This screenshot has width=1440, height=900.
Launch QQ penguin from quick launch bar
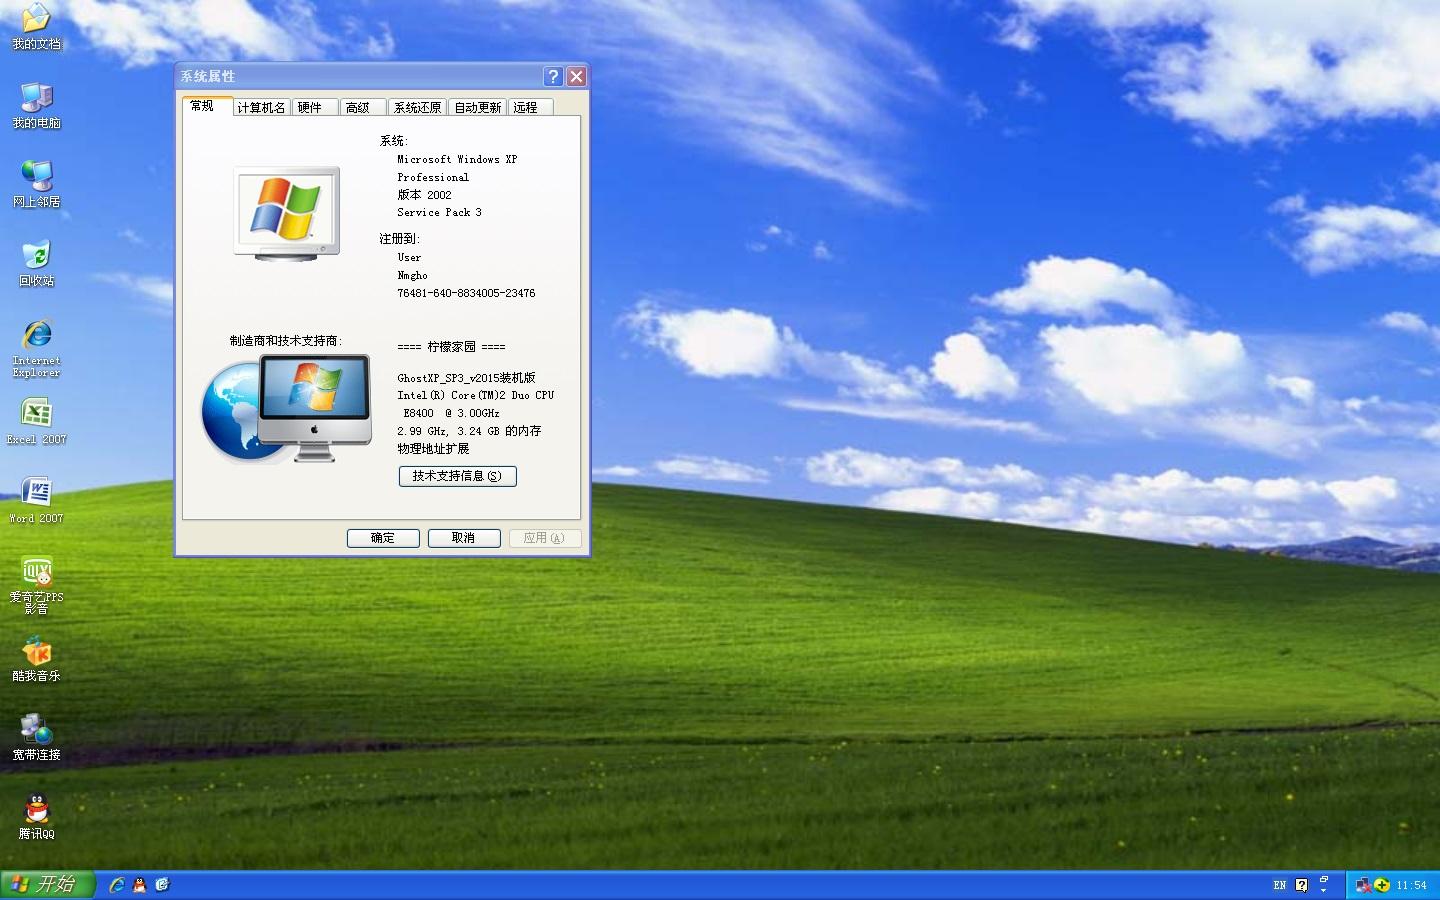tap(139, 885)
